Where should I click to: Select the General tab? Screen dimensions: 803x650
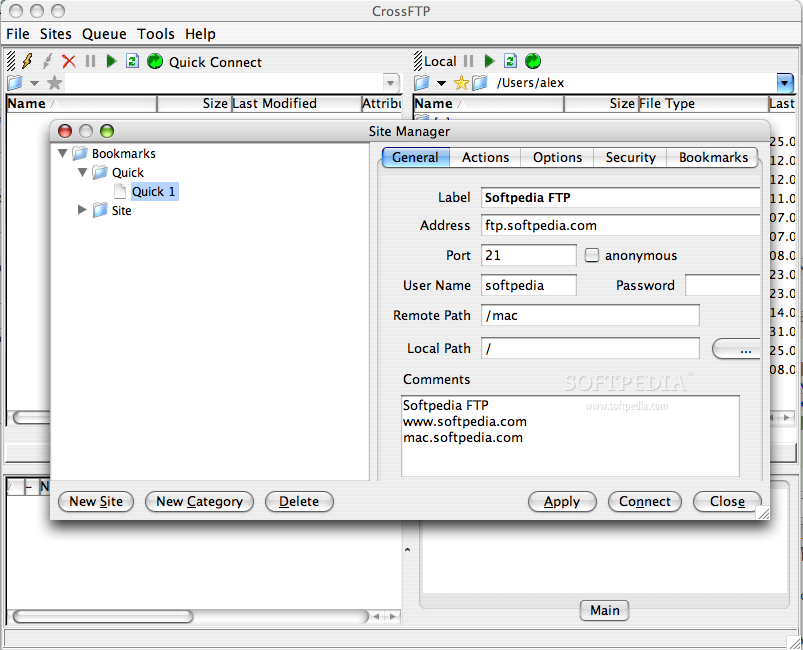415,157
